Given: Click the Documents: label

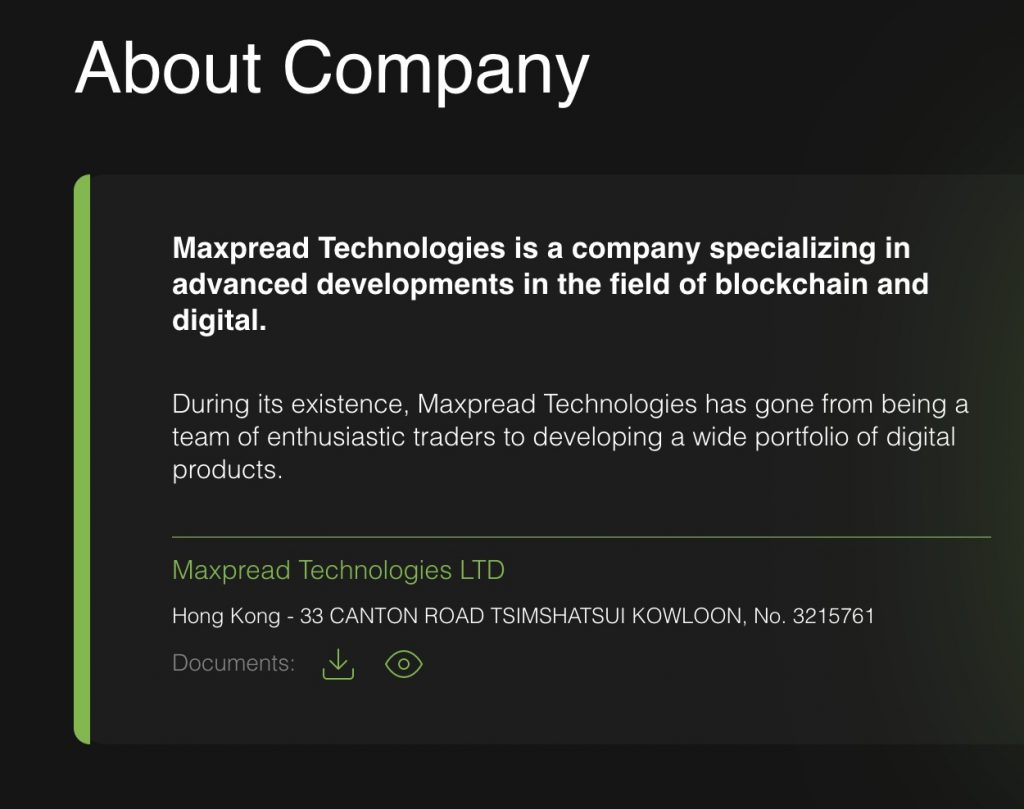Looking at the screenshot, I should (x=233, y=664).
